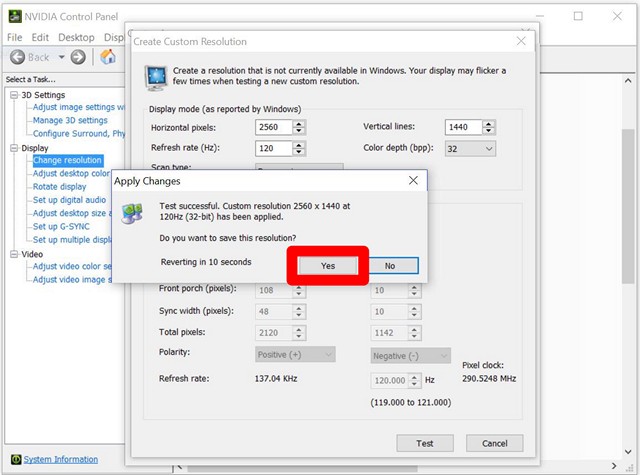The width and height of the screenshot is (640, 475).
Task: Click the Cancel button
Action: (495, 443)
